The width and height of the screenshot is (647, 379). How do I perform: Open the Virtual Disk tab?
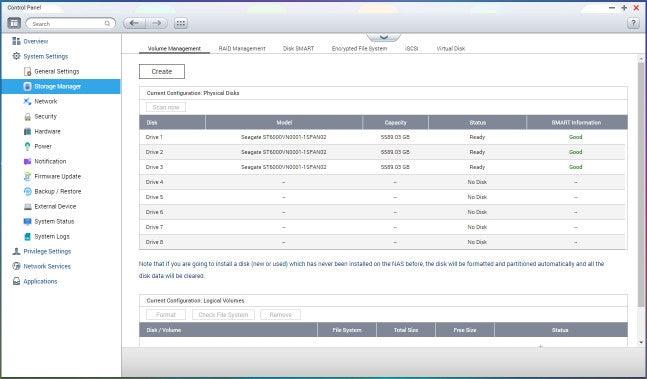coord(451,48)
